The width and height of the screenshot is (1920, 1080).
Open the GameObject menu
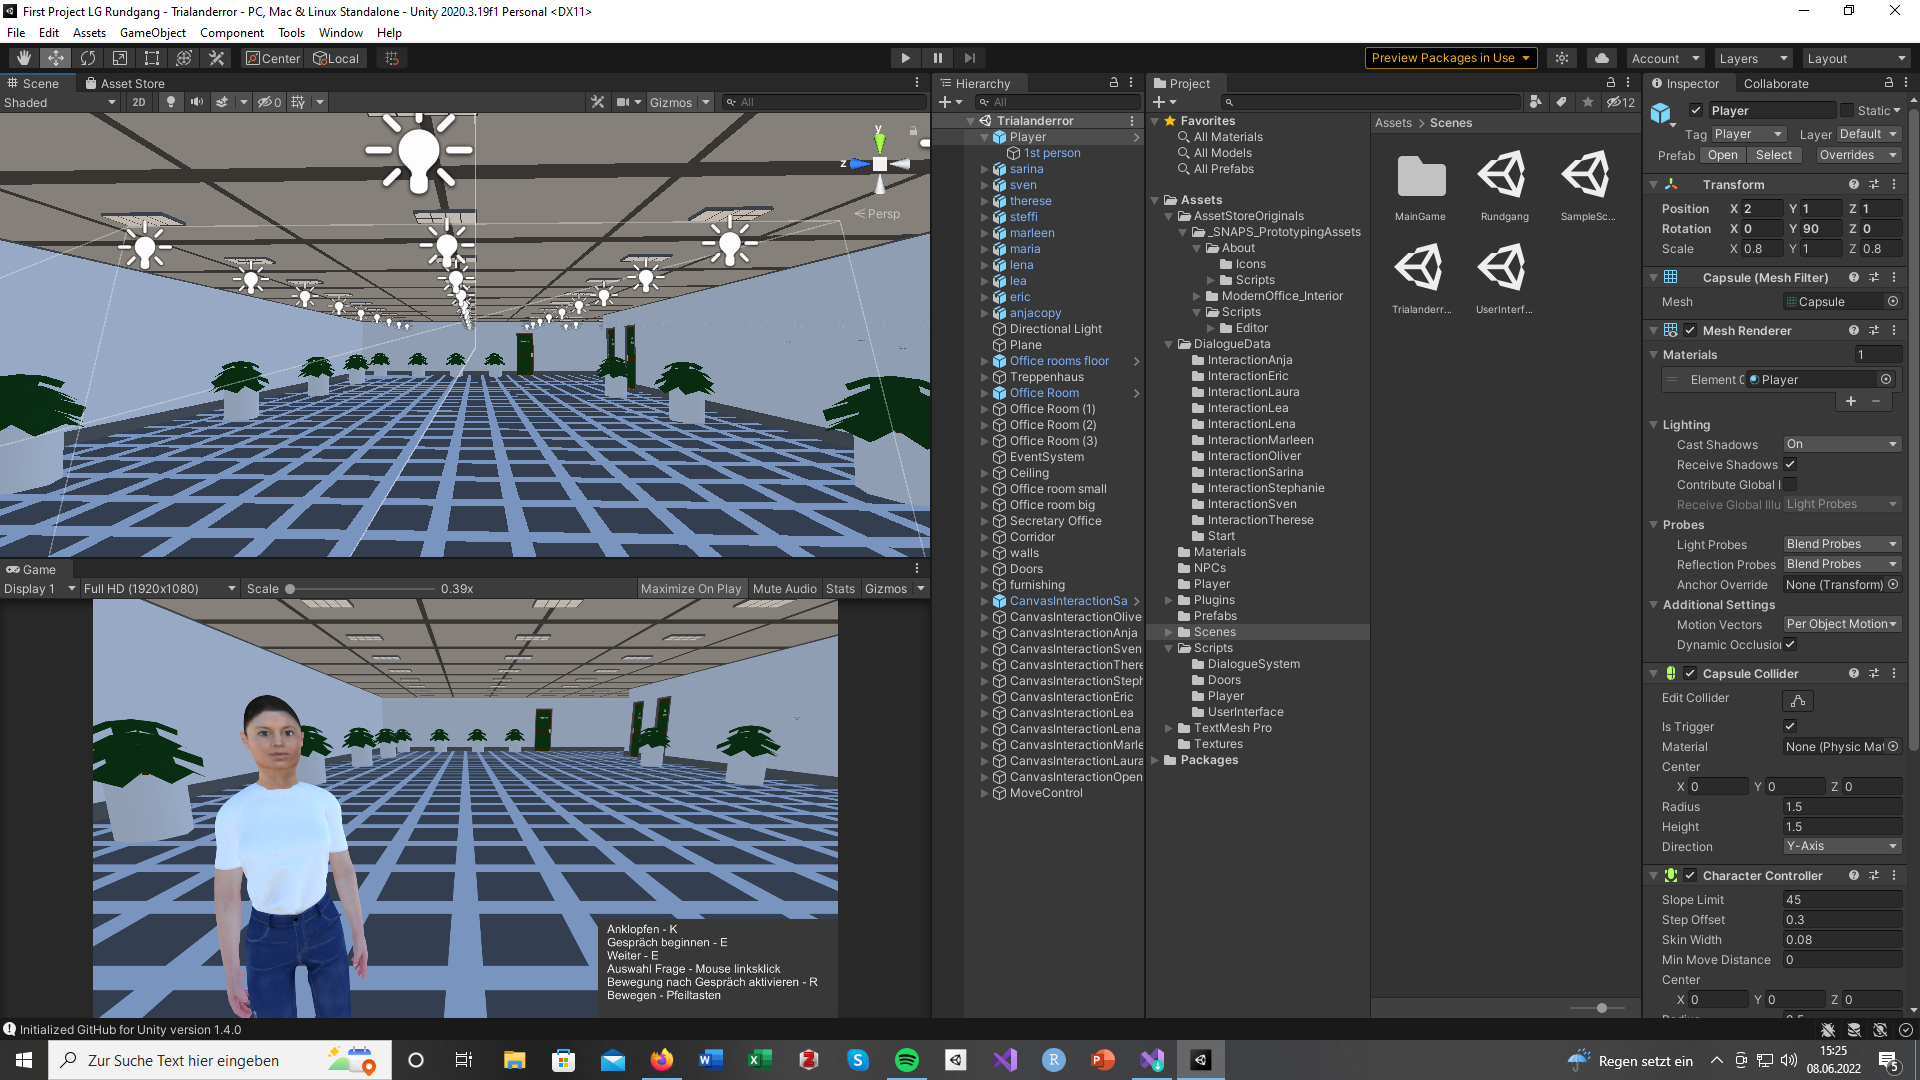152,33
